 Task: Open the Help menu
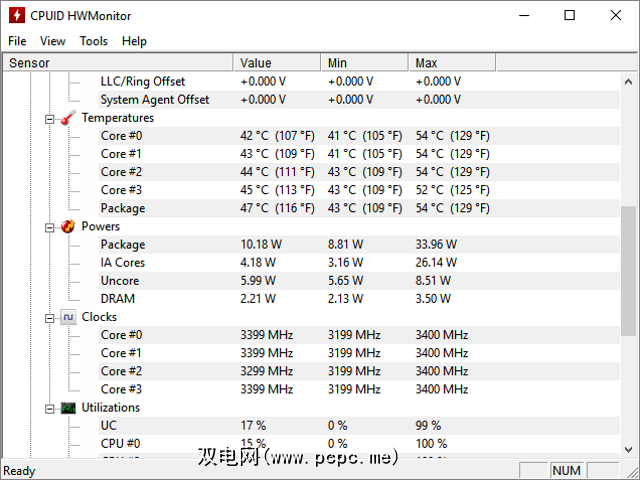coord(134,41)
